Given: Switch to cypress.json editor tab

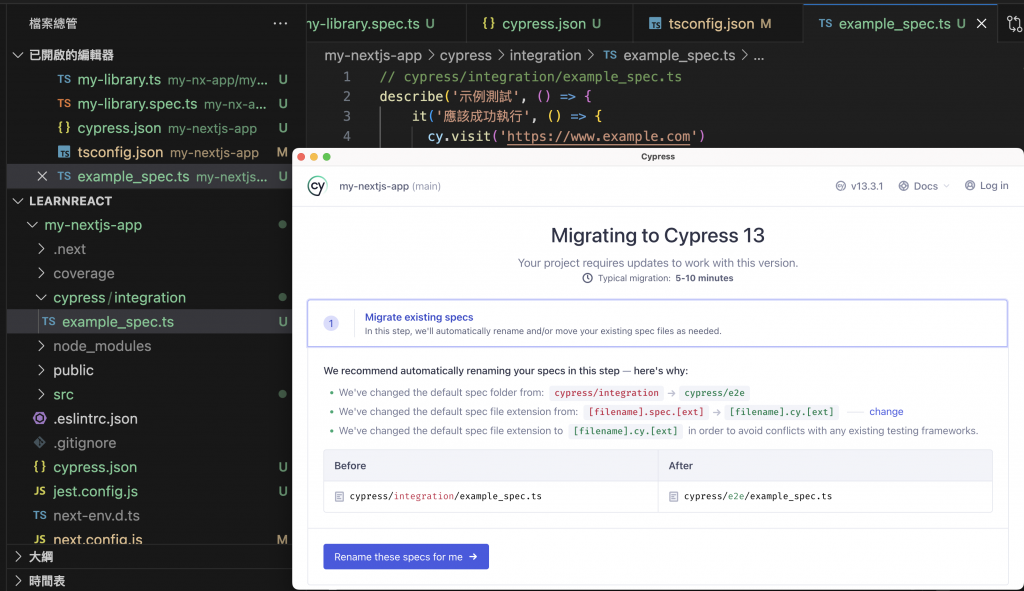Looking at the screenshot, I should click(549, 24).
